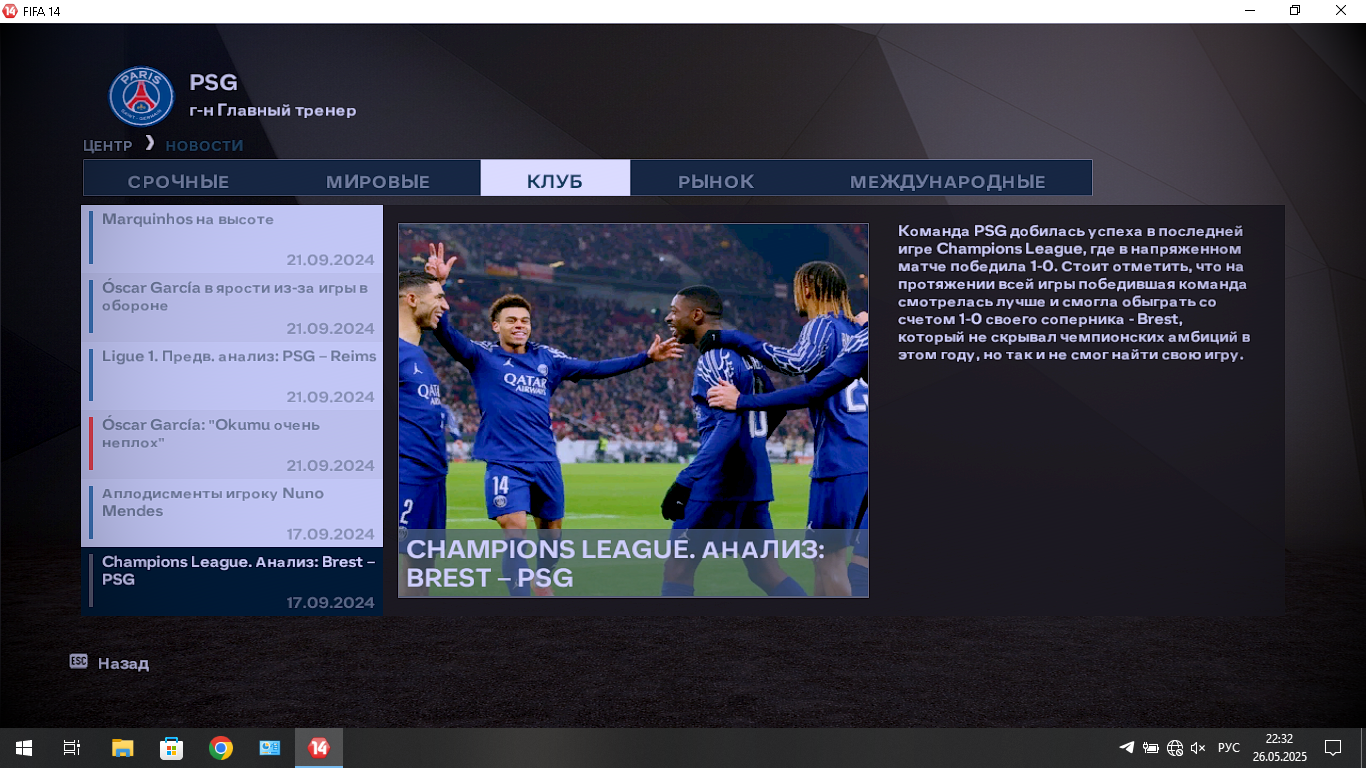Open 'Ligue 1. Предв. анализ: PSG – Reims'

[x=232, y=376]
